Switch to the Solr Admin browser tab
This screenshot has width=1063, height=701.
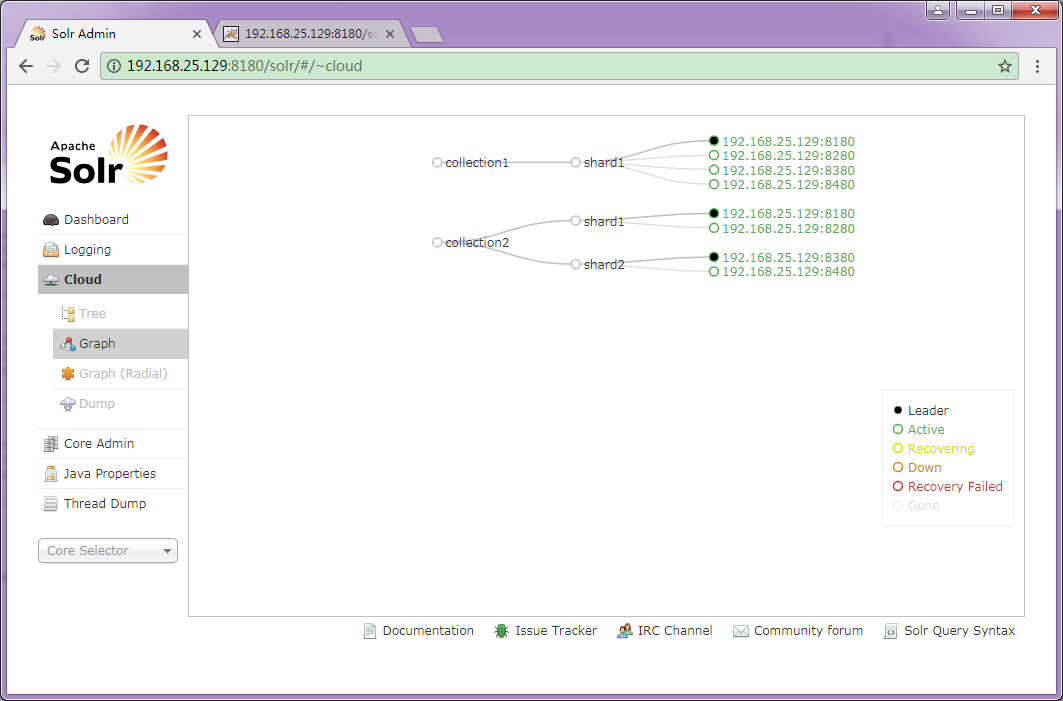pos(115,34)
